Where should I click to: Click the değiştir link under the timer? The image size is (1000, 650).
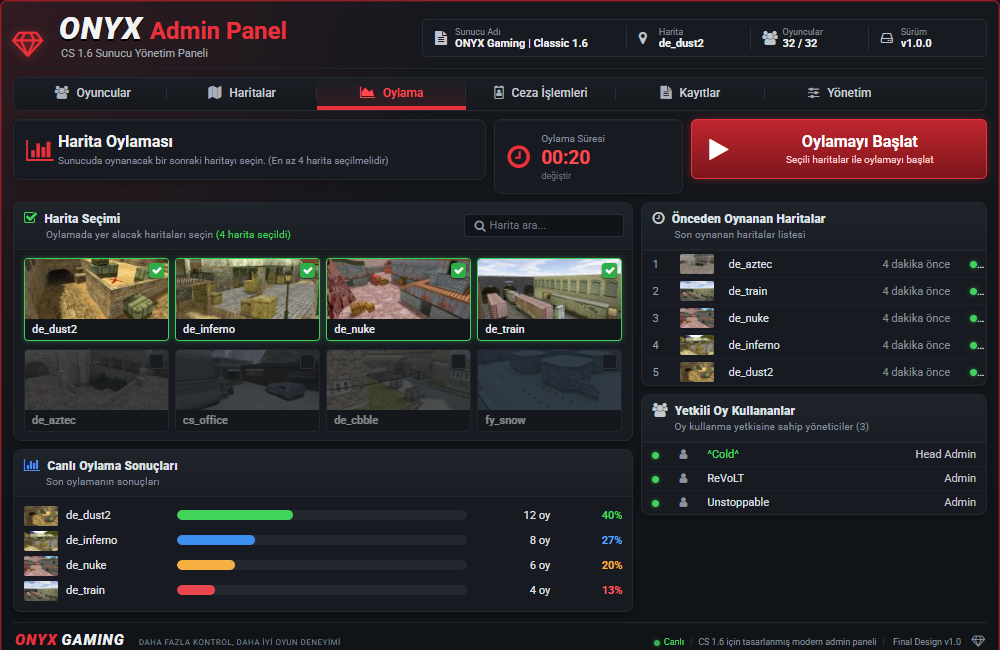click(556, 176)
